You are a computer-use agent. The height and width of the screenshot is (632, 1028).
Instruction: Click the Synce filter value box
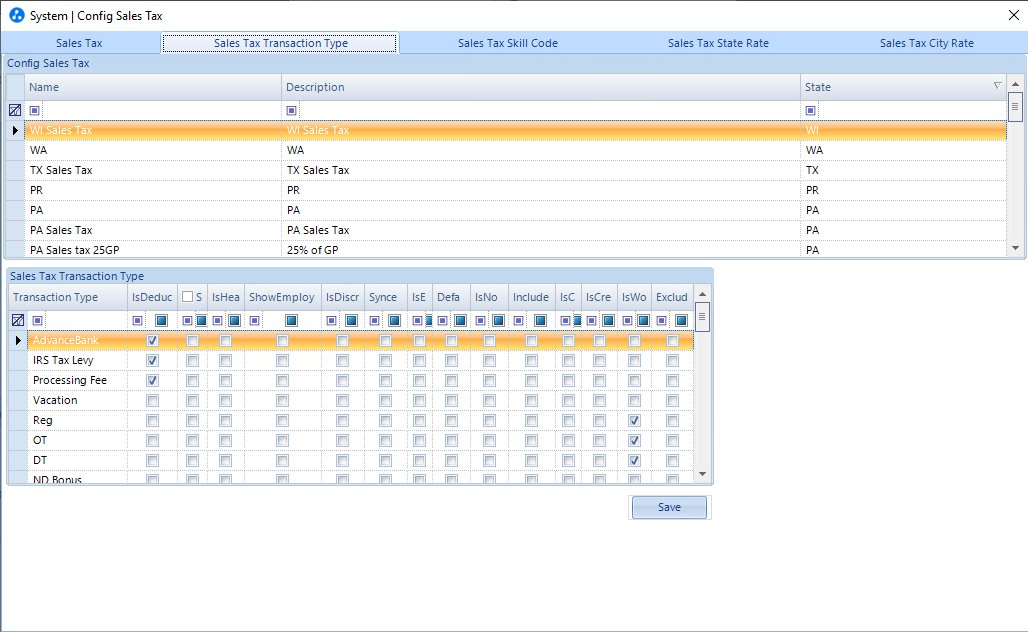(x=394, y=320)
